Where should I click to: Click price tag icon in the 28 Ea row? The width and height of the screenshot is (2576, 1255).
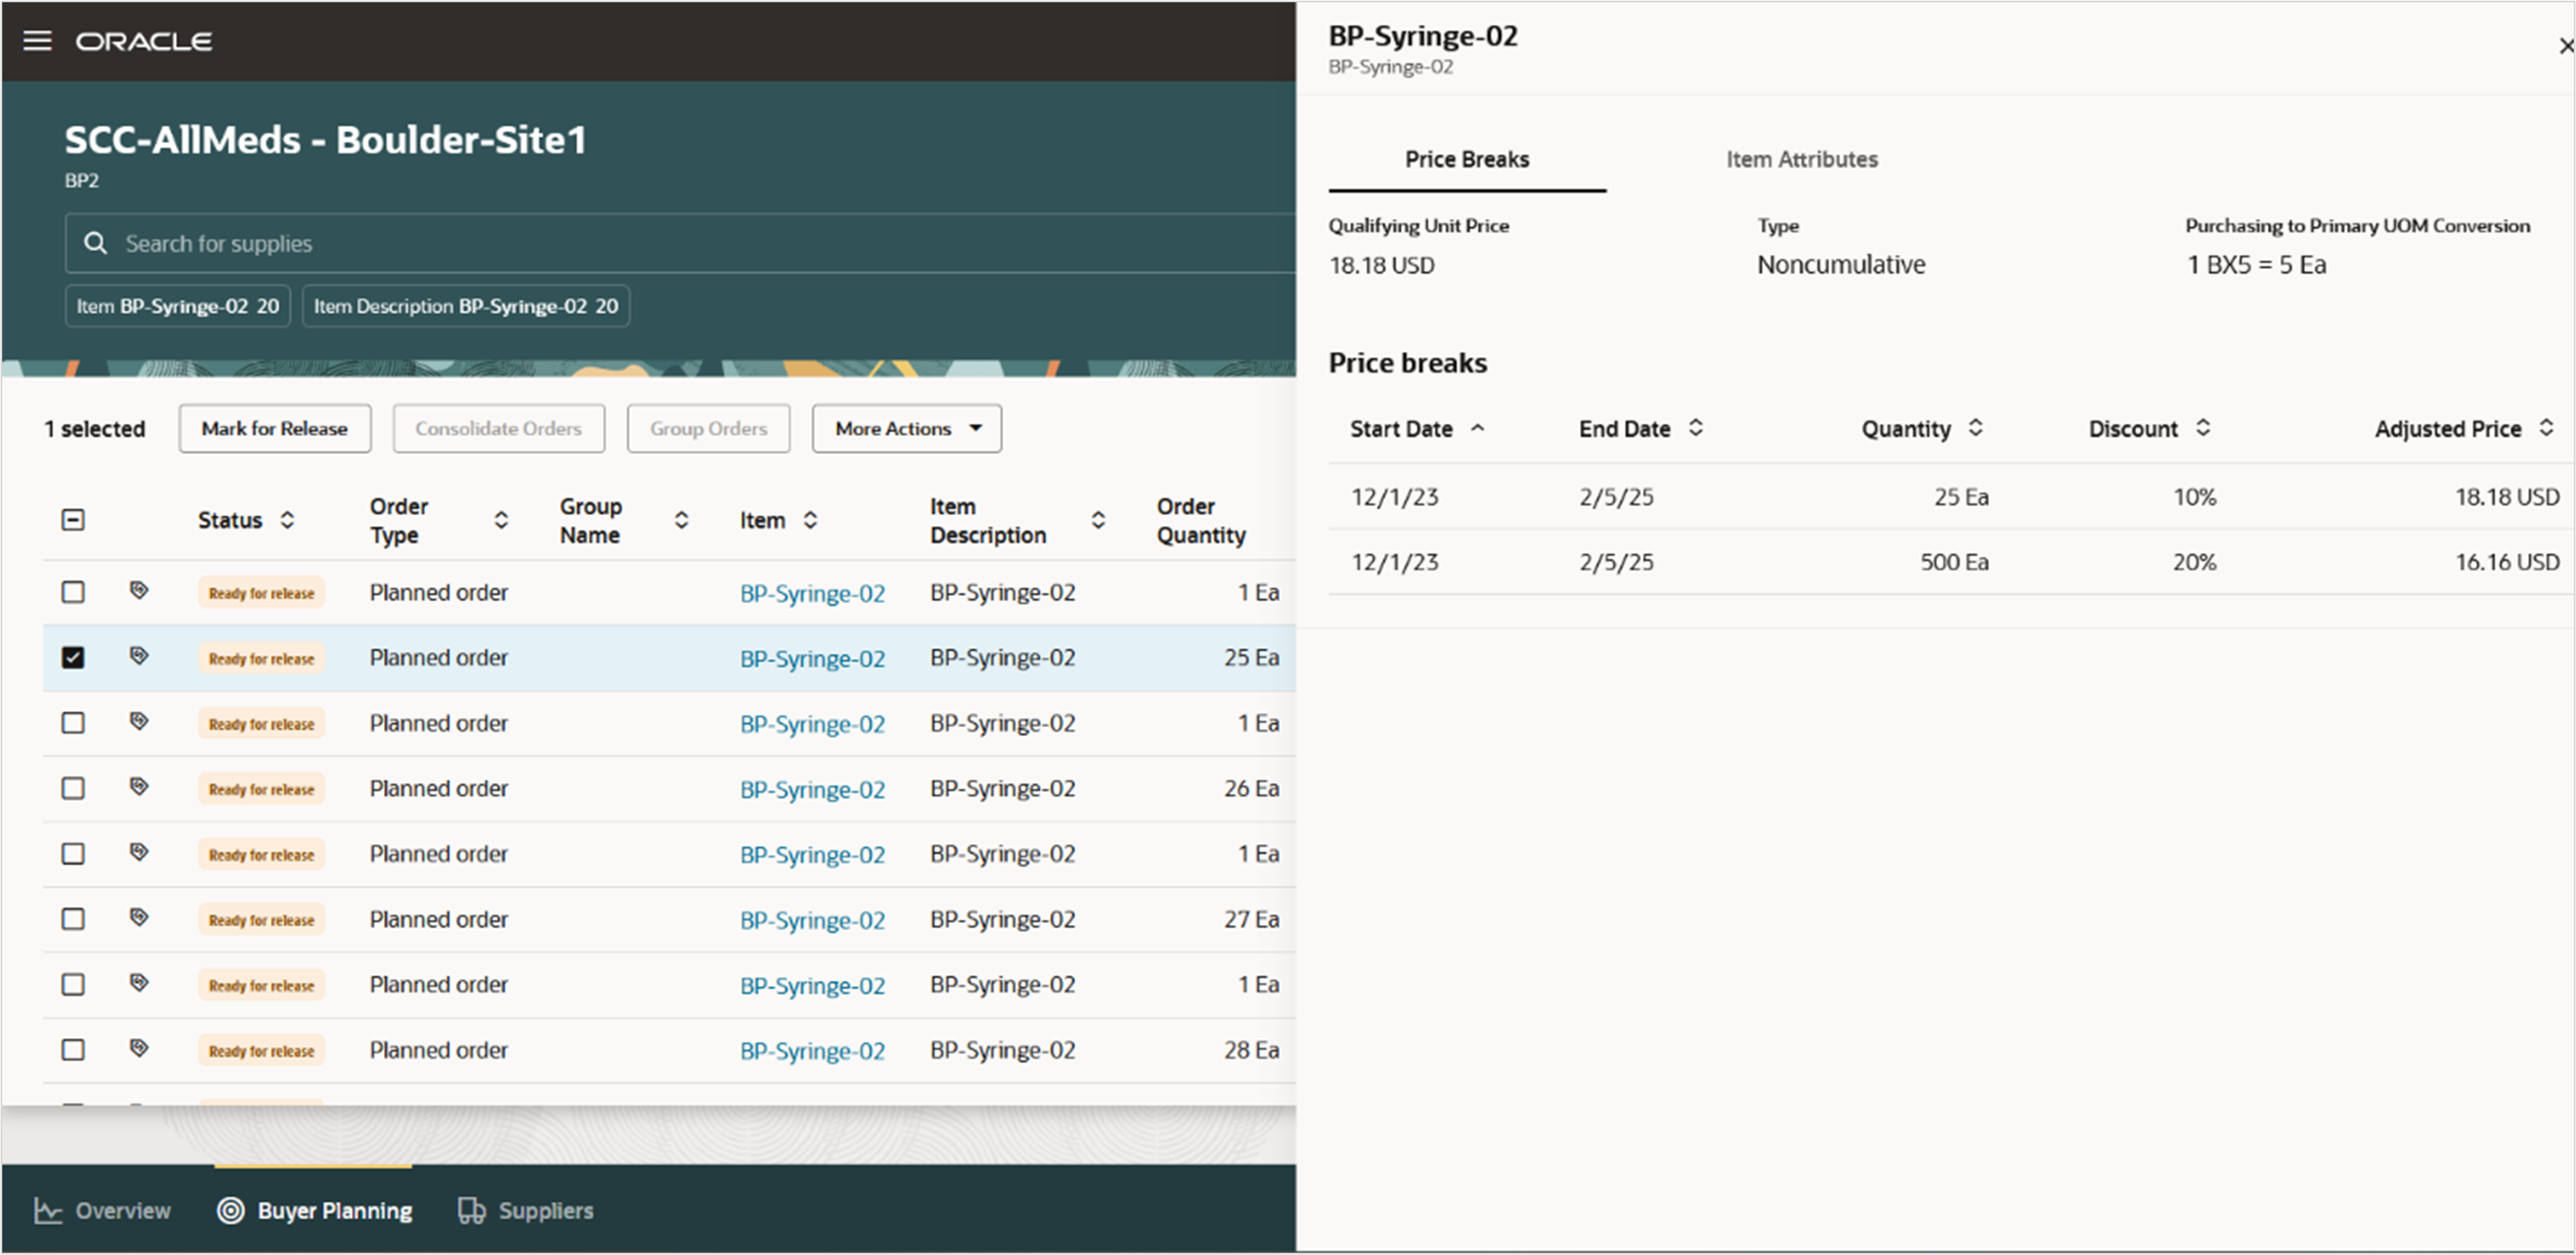pos(139,1049)
